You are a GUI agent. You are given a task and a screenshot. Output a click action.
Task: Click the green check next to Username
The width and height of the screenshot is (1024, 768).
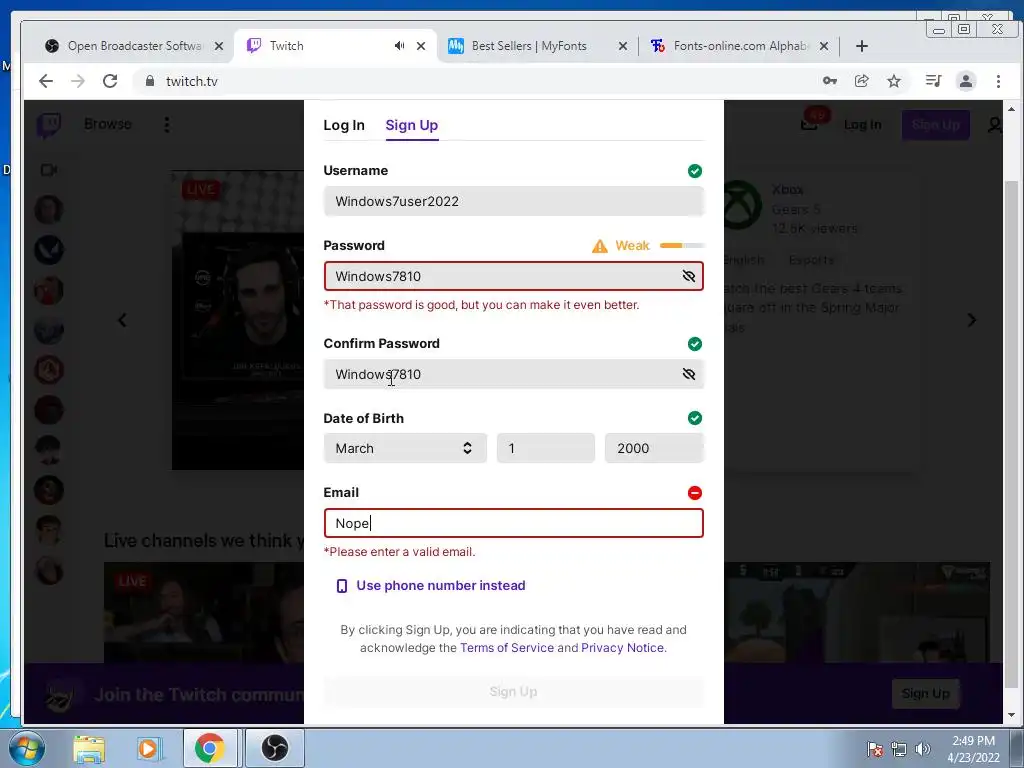[695, 171]
